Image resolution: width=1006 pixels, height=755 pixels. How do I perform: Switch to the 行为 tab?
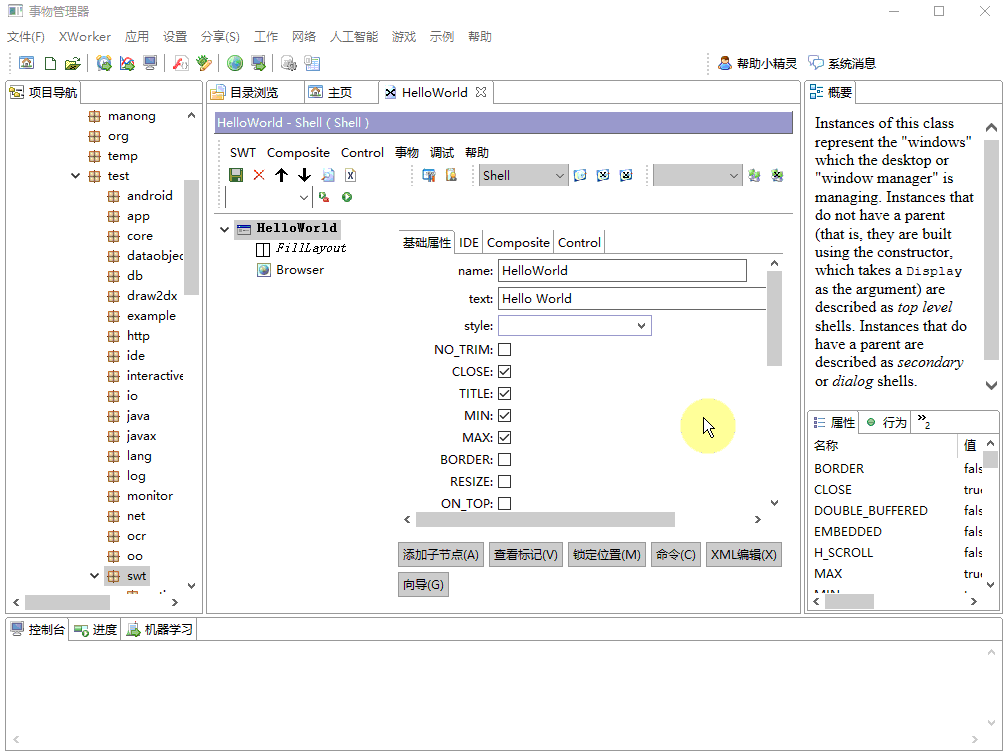click(887, 422)
